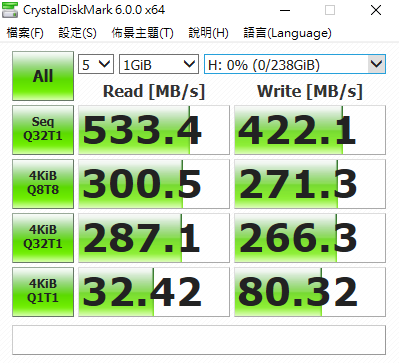The height and width of the screenshot is (363, 399).
Task: Click the Seq write result 422.1
Action: pyautogui.click(x=310, y=130)
